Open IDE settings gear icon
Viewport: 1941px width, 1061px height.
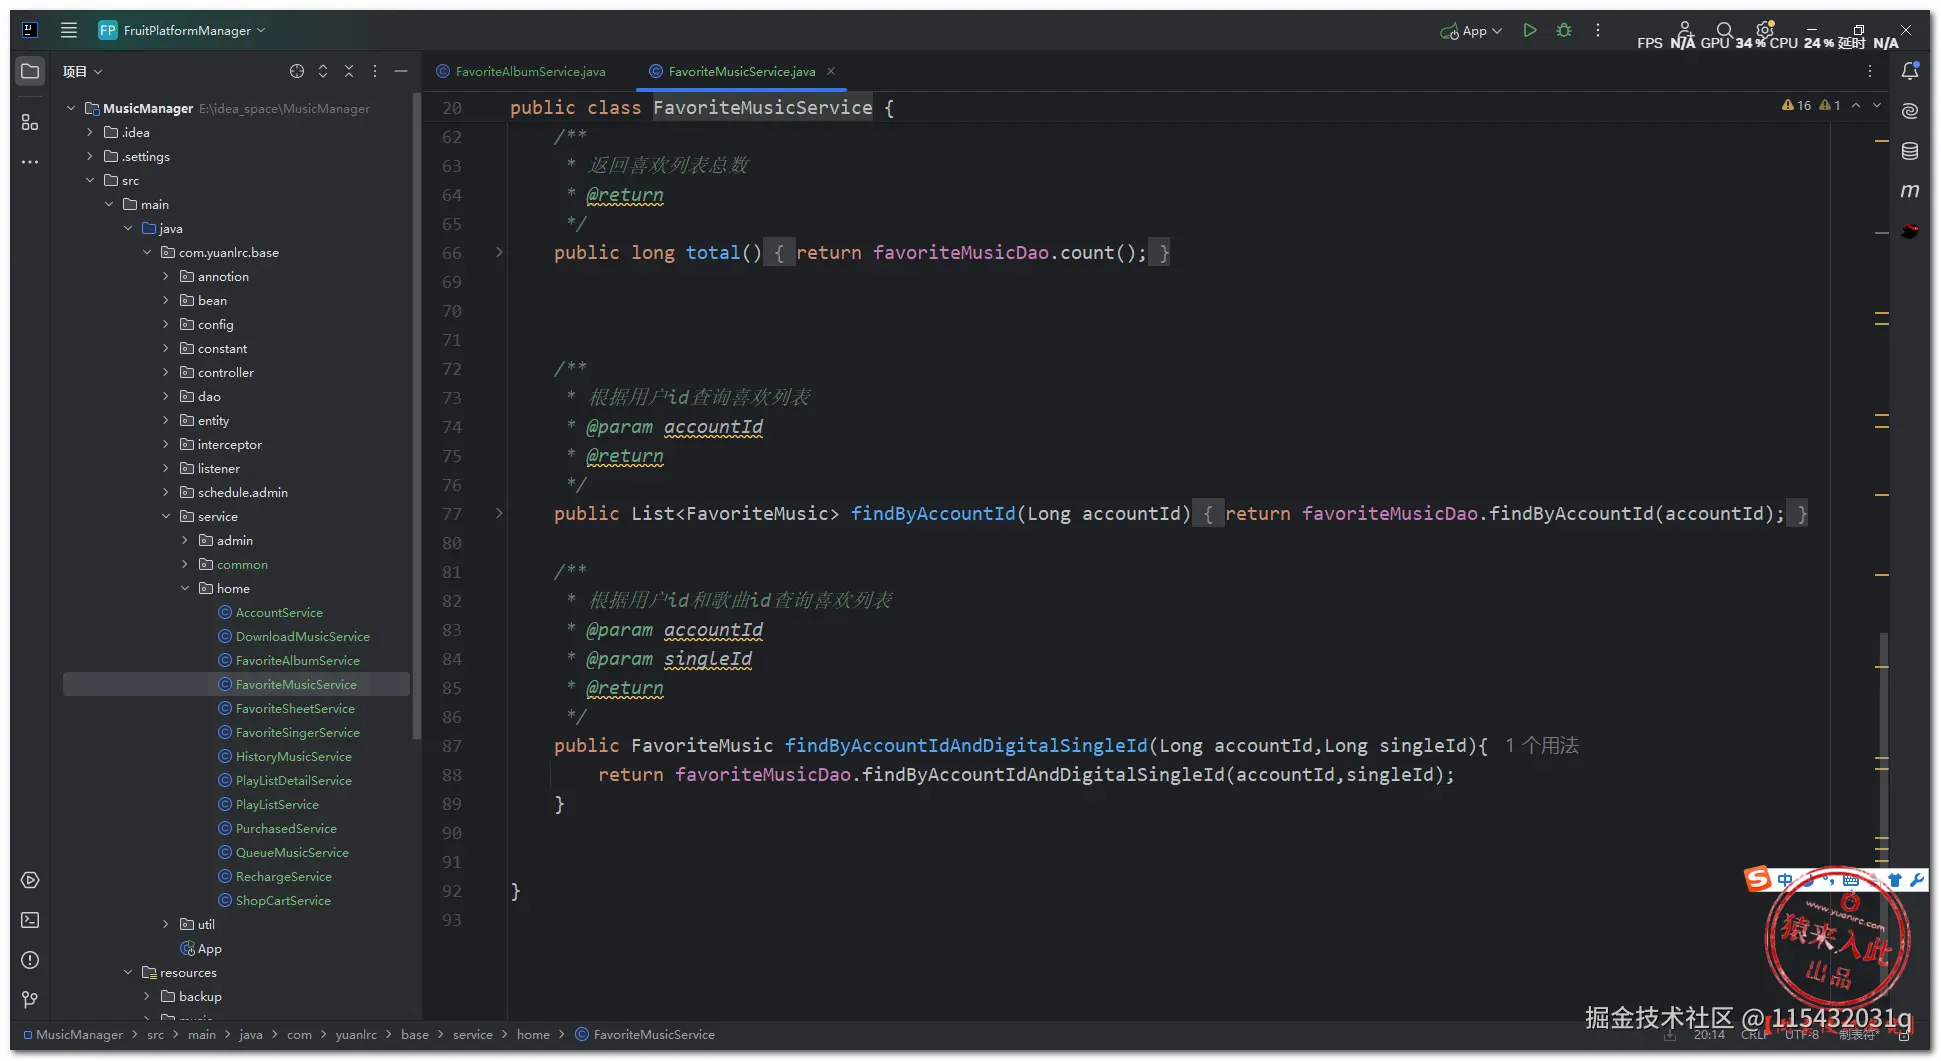[1765, 29]
